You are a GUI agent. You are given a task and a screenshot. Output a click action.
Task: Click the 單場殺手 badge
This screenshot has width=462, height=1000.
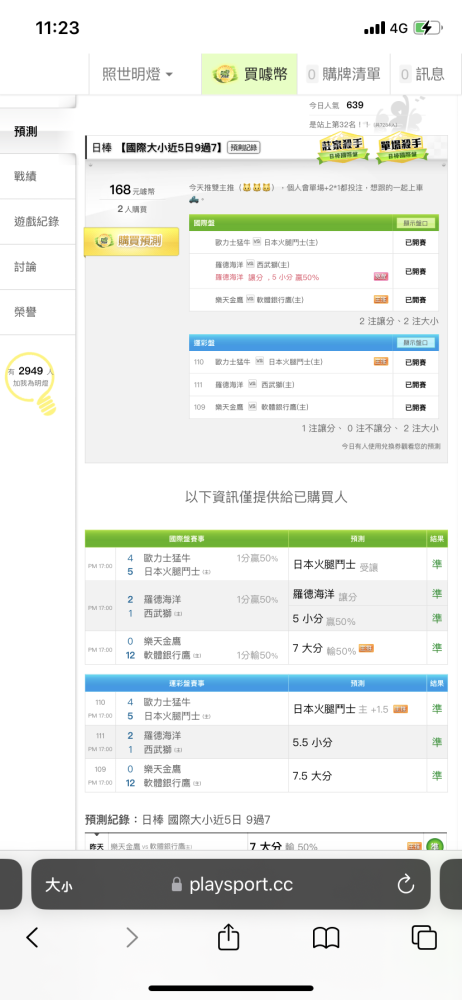click(x=403, y=149)
